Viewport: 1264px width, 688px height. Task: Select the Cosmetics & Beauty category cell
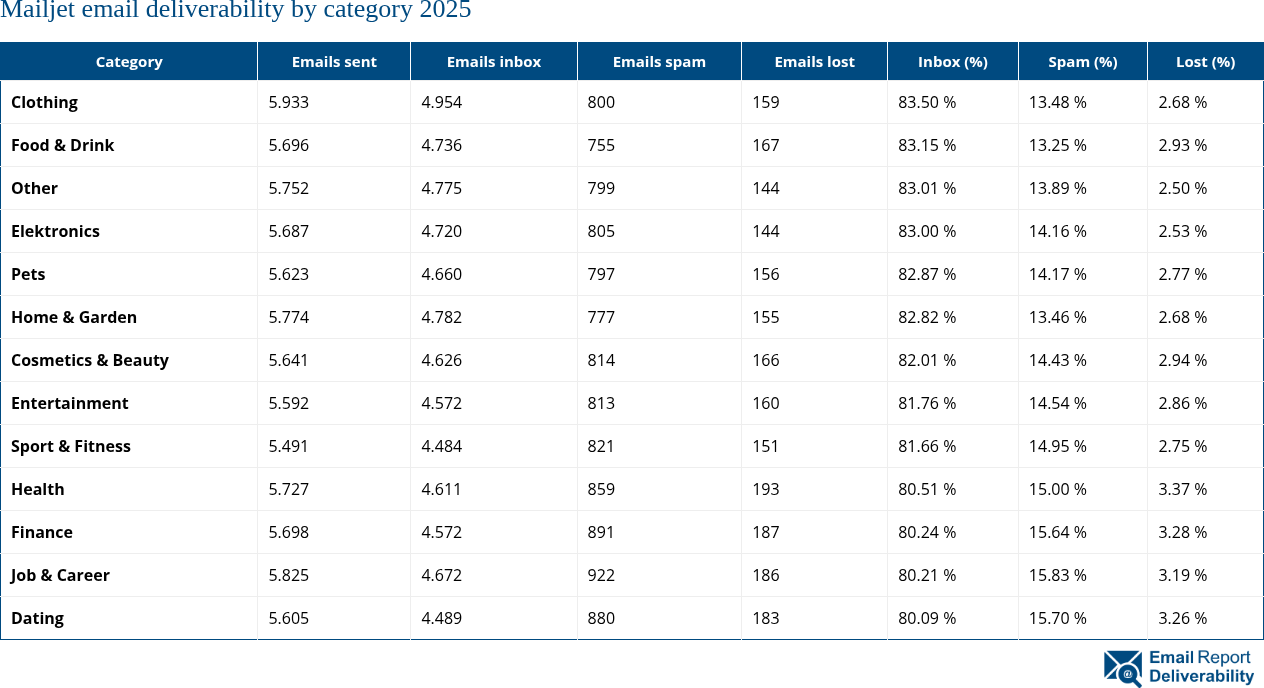click(129, 360)
